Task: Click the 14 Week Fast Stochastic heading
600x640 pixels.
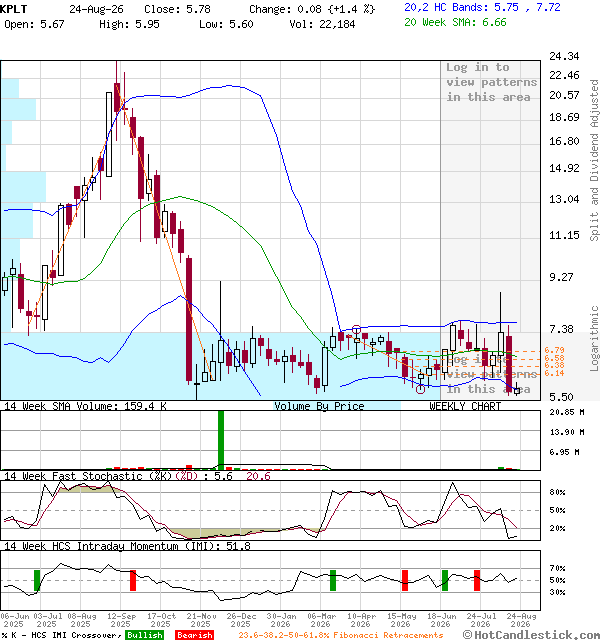Action: tap(137, 476)
